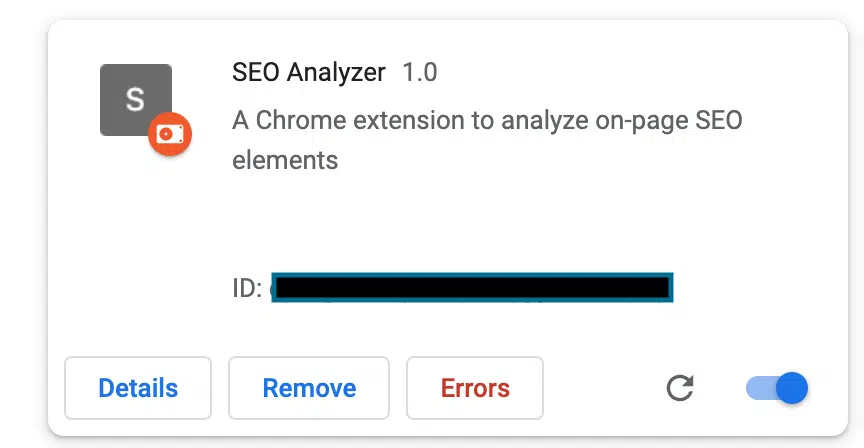Image resolution: width=864 pixels, height=448 pixels.
Task: Click the word "elements" in the description
Action: 285,160
